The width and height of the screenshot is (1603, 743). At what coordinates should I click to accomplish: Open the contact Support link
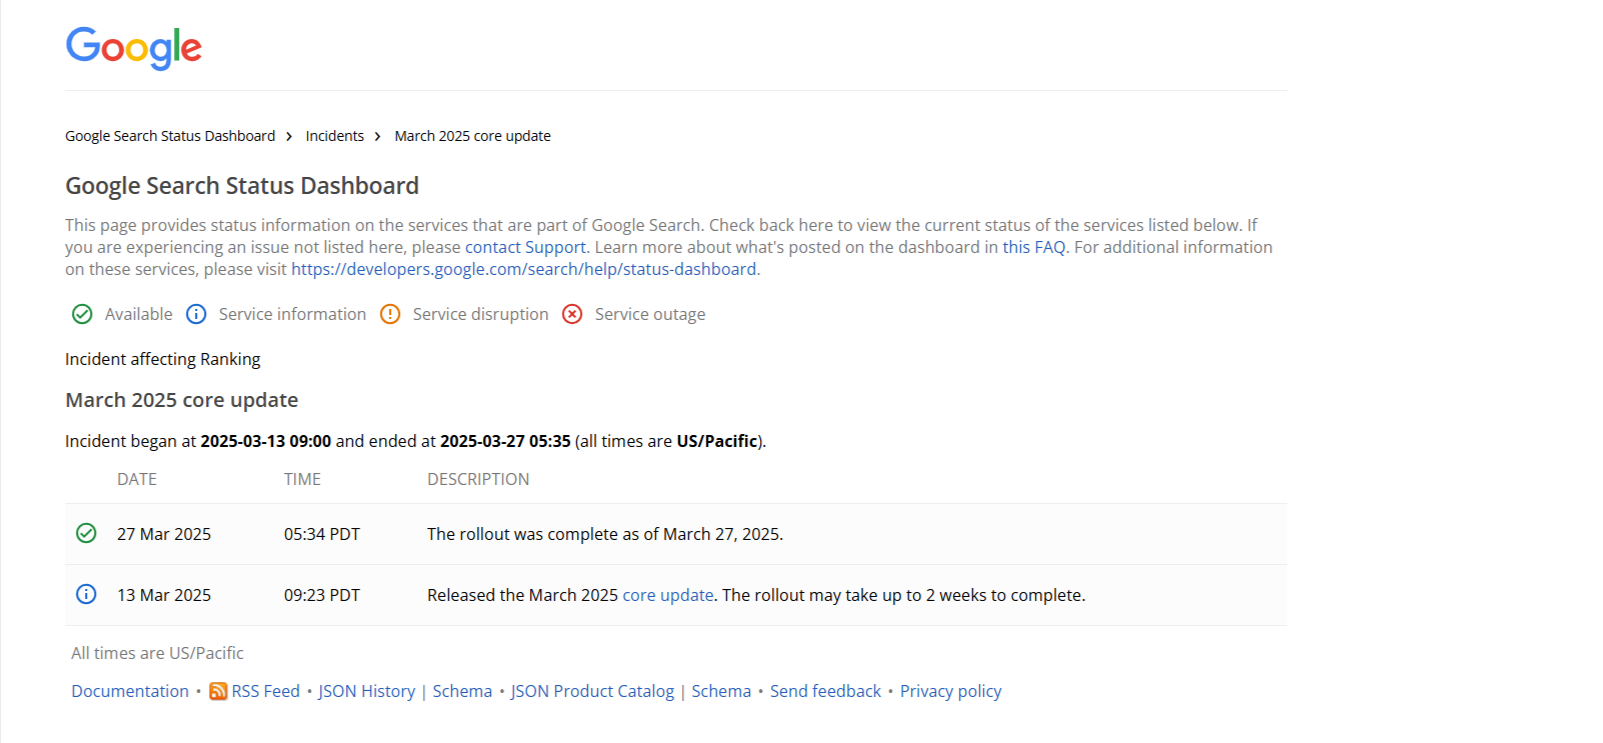(x=525, y=247)
